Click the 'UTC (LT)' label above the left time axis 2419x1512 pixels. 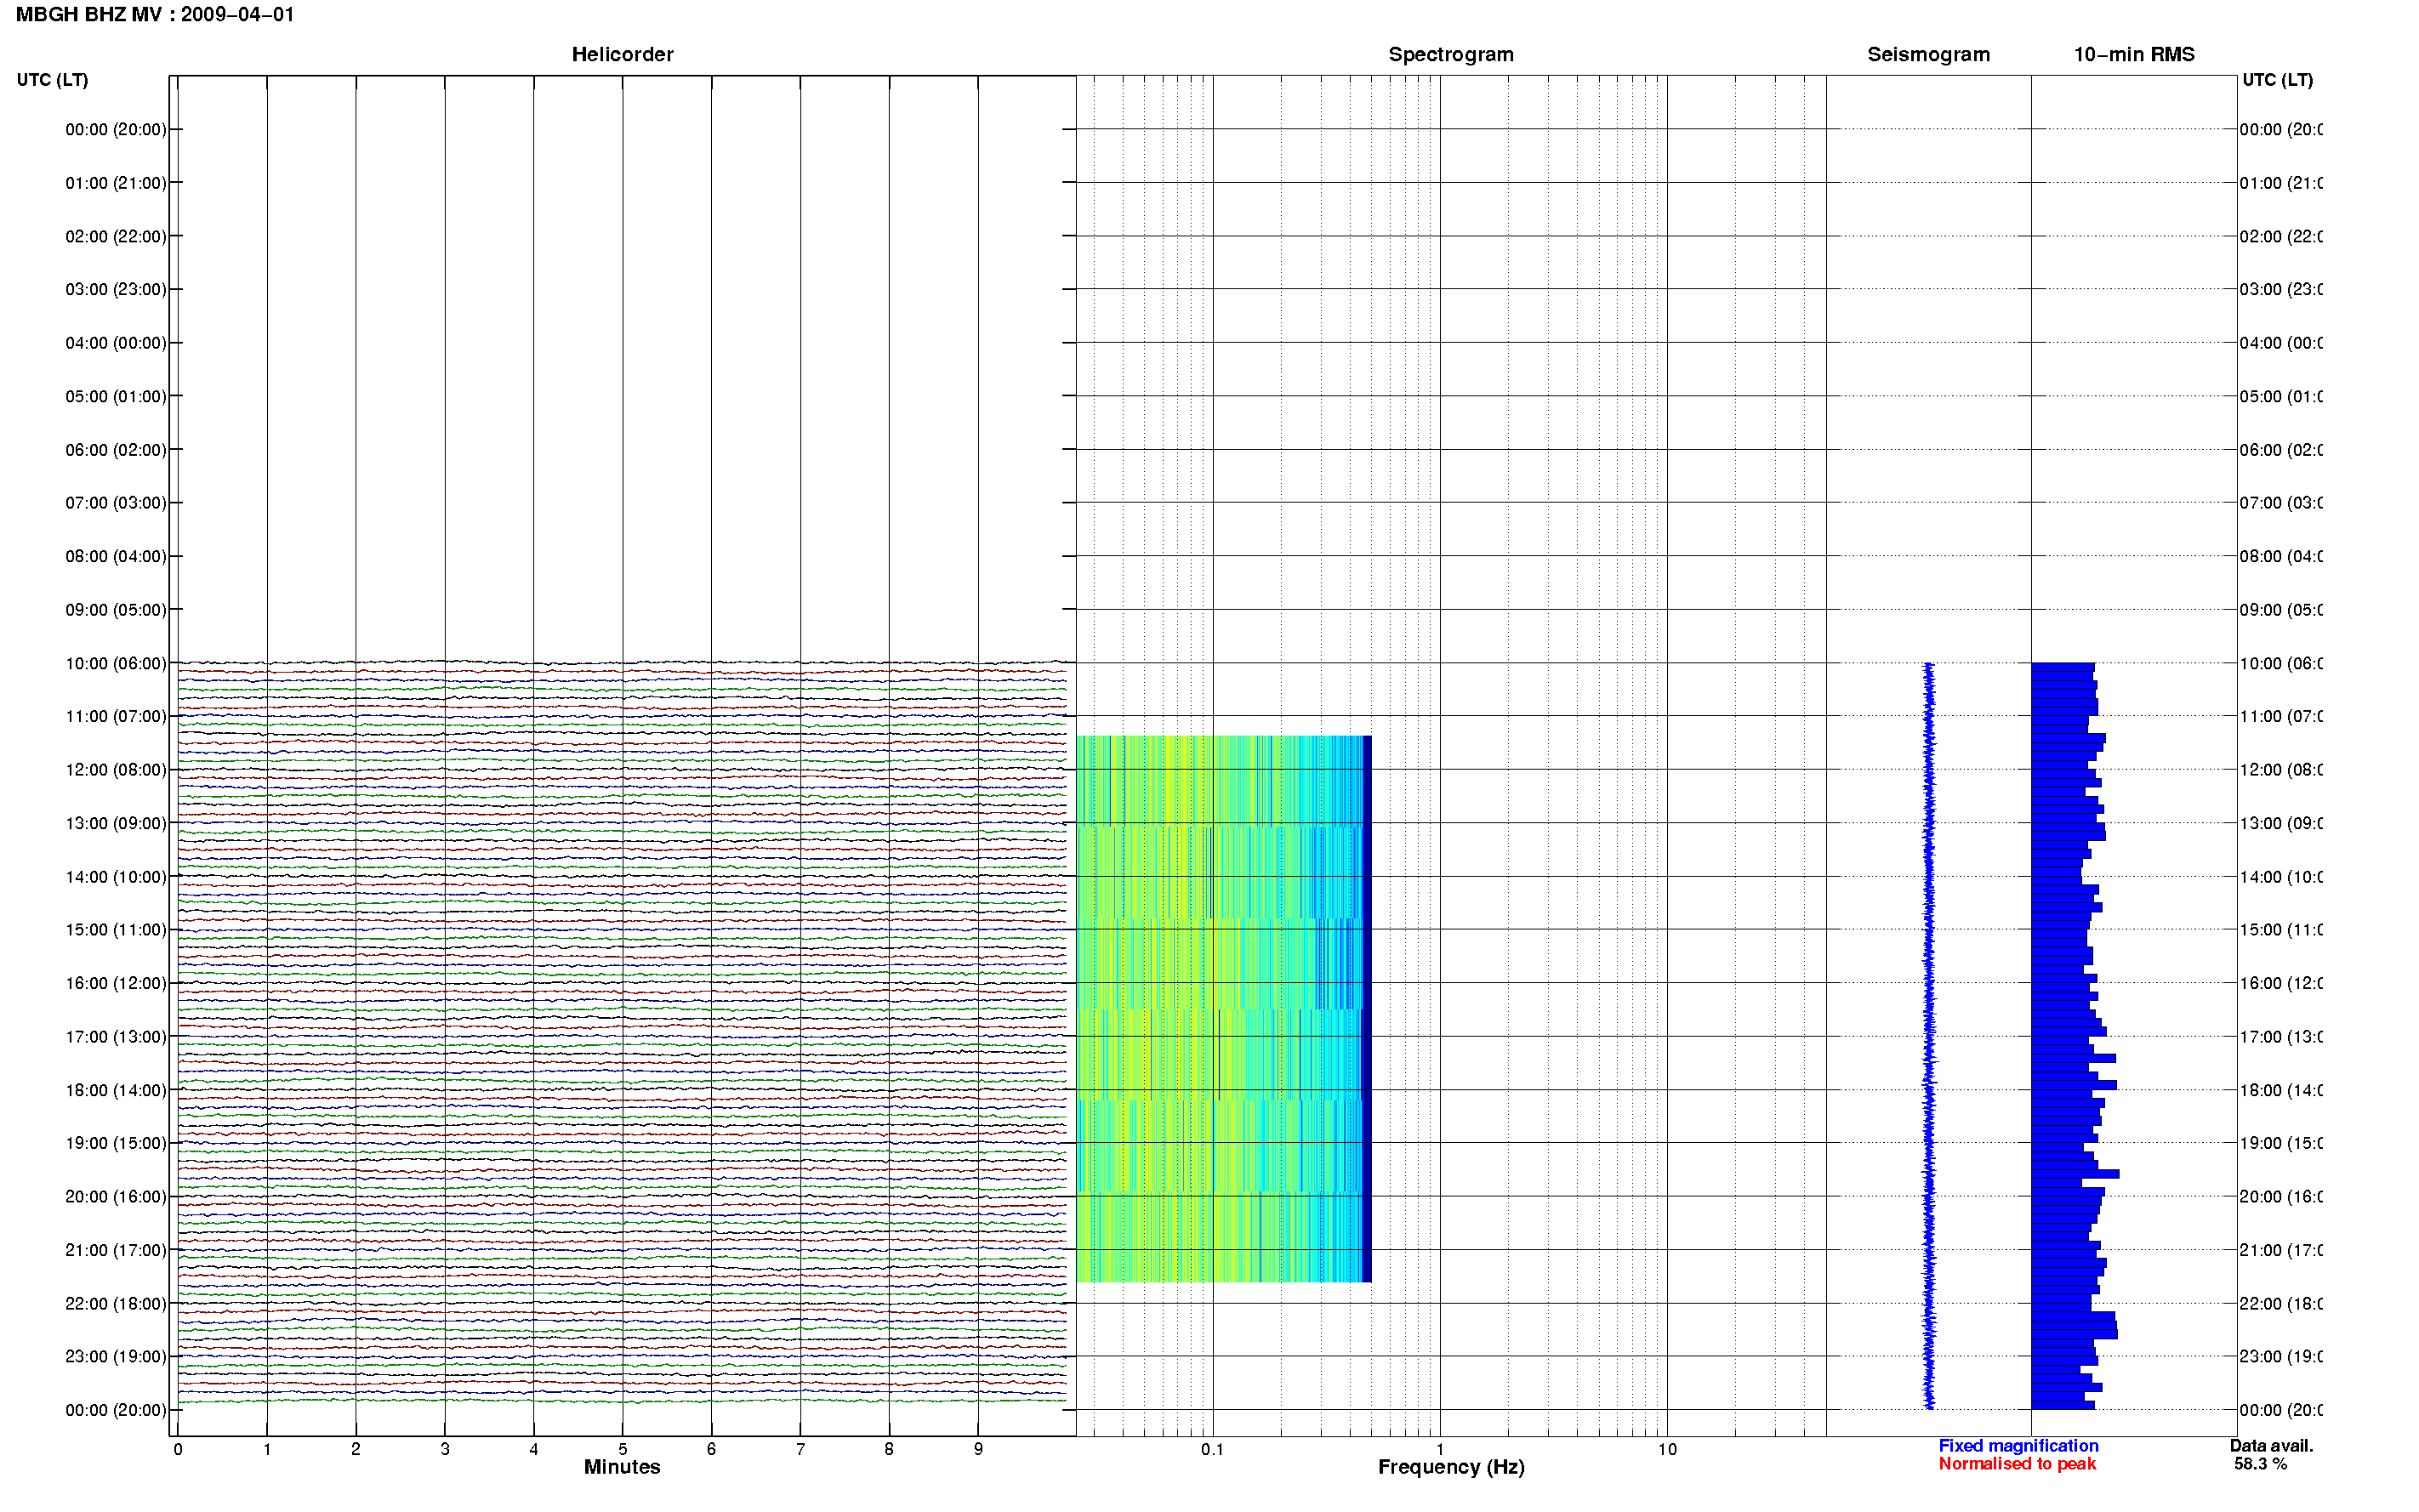[52, 80]
